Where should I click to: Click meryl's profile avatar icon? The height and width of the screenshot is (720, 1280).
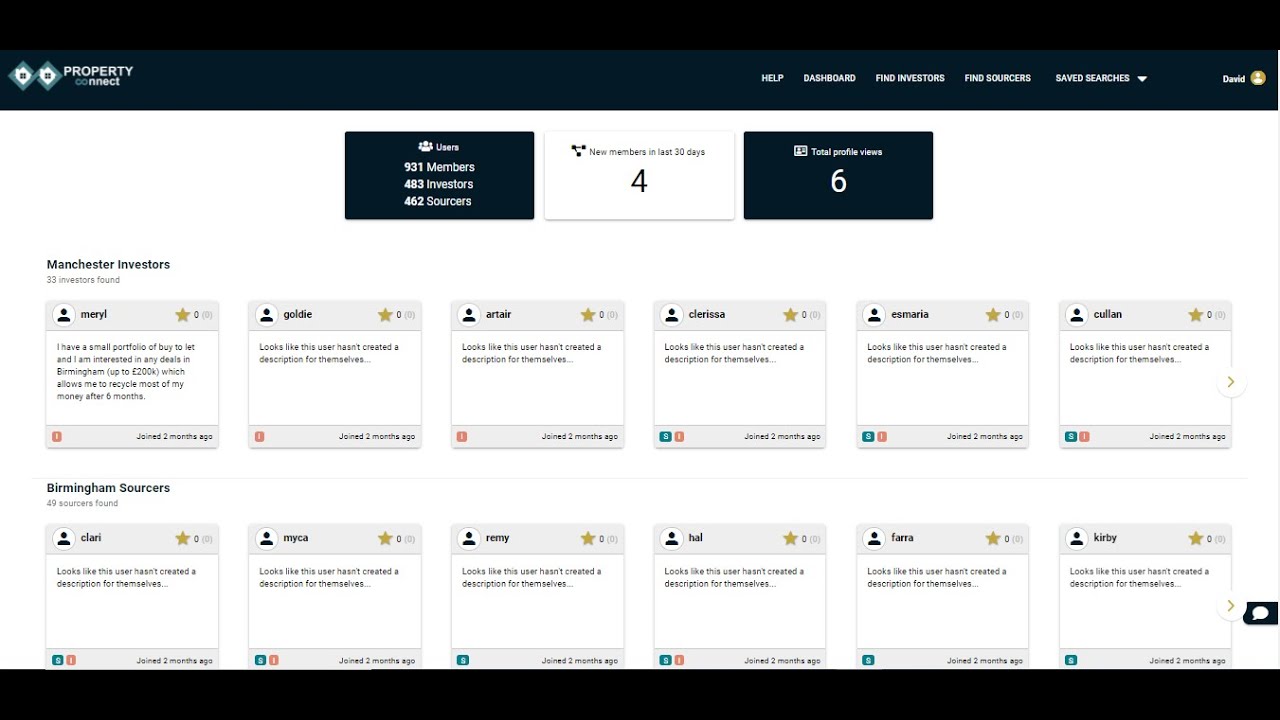[64, 315]
